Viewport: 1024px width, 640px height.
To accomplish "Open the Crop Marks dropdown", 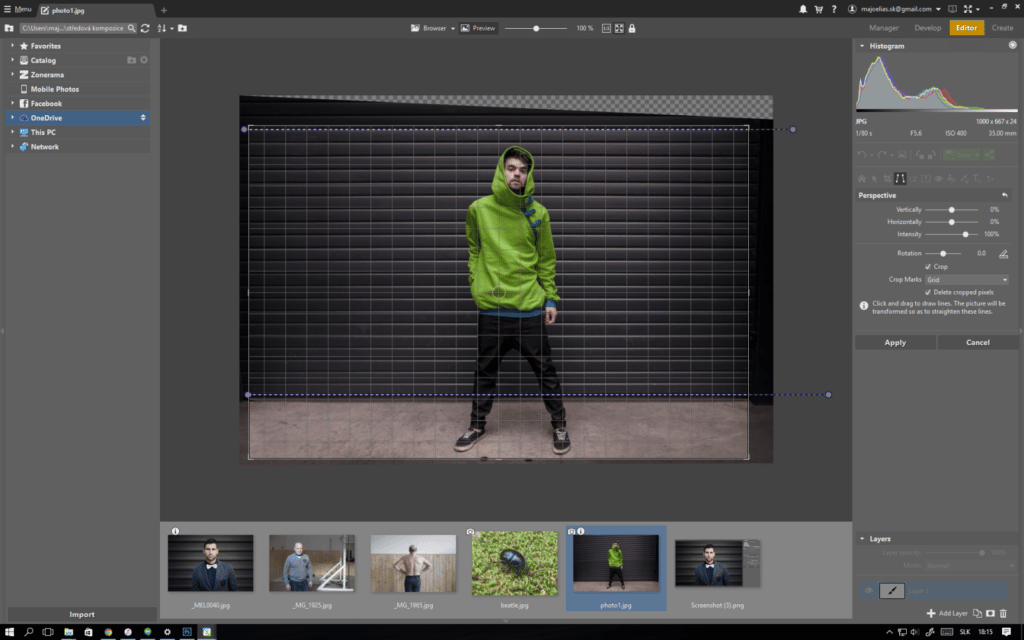I will coord(967,280).
